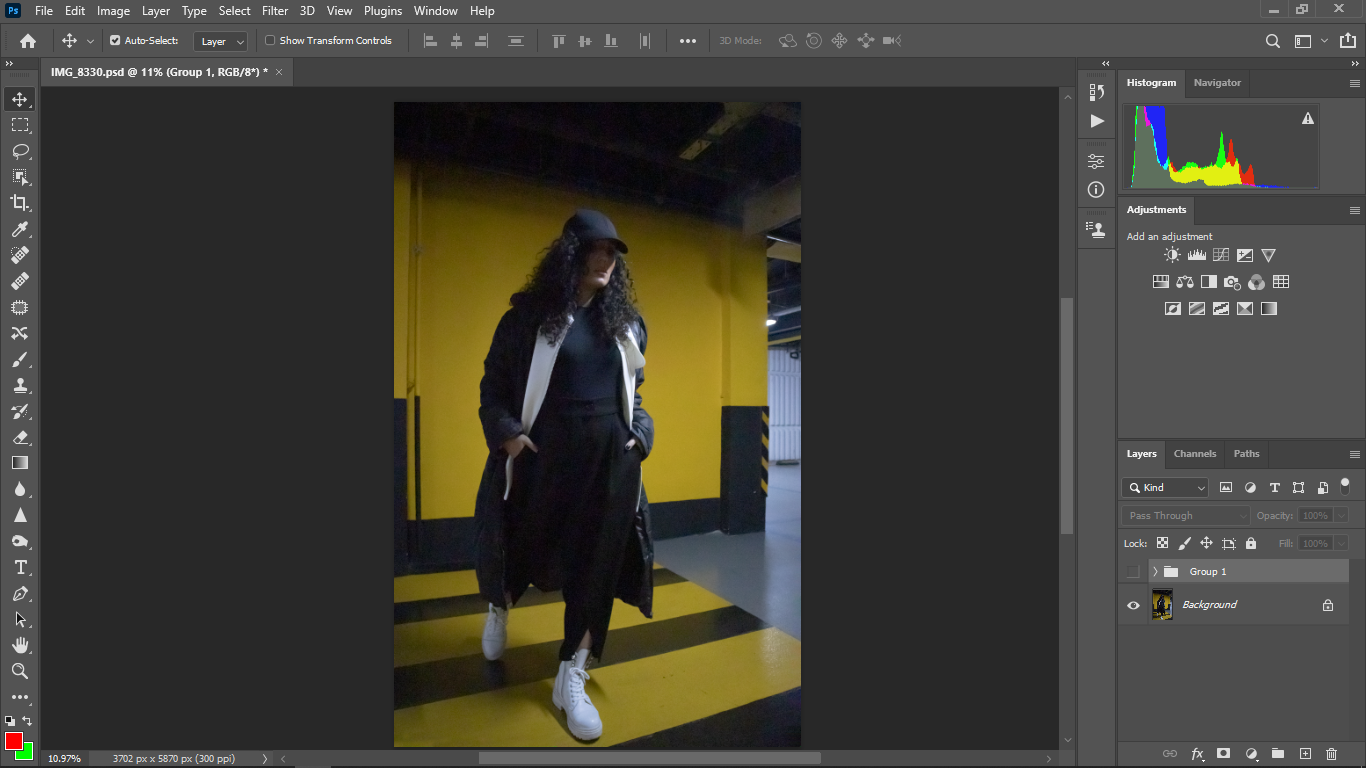Select the History Brush tool
Viewport: 1366px width, 768px height.
[19, 412]
